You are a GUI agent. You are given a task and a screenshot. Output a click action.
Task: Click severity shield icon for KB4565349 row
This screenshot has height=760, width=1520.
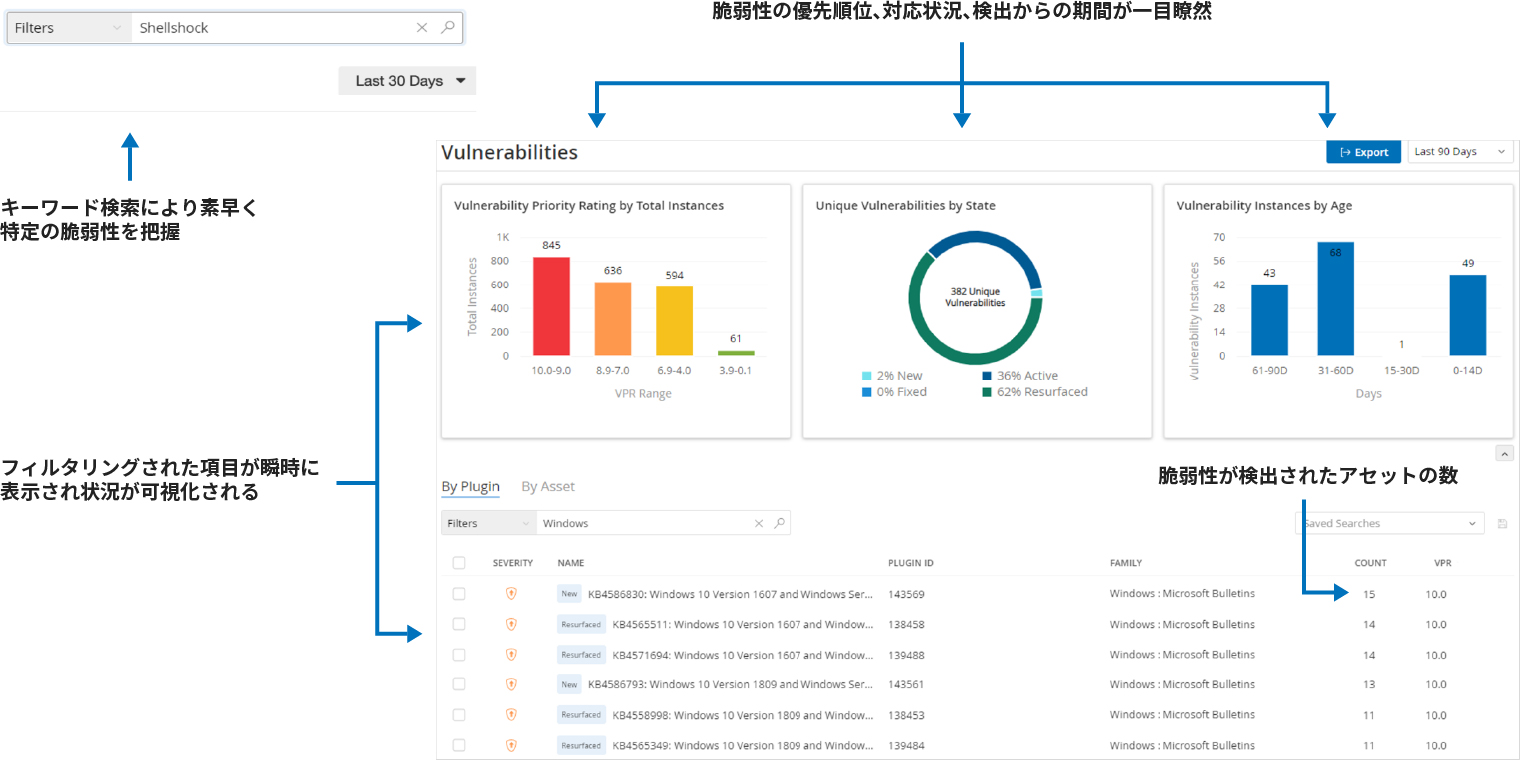click(x=511, y=745)
